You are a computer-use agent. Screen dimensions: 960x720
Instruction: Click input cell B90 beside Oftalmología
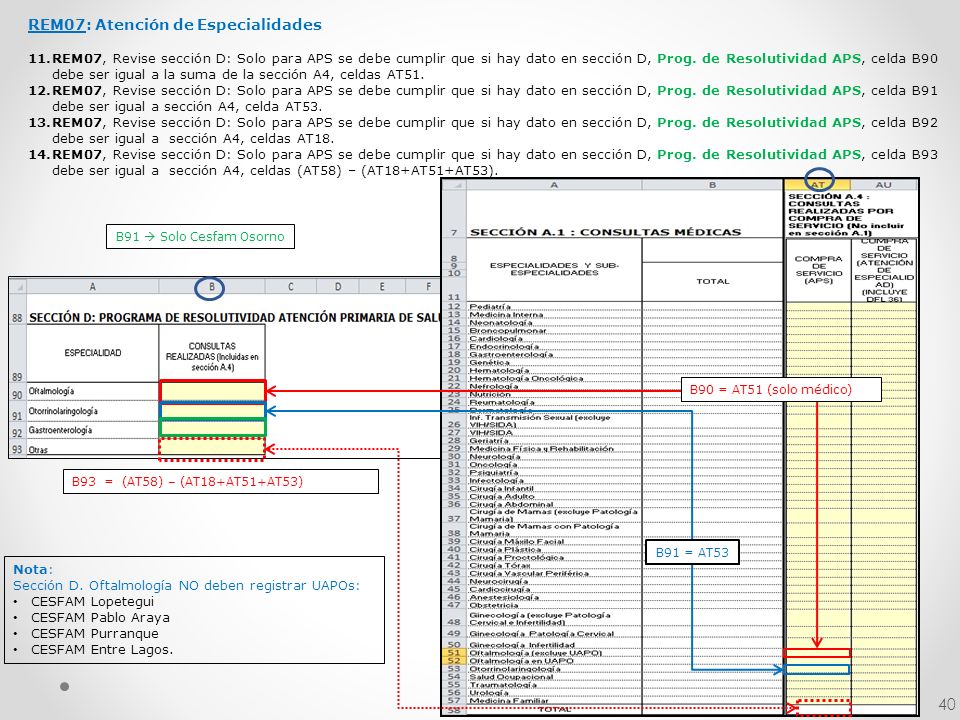[212, 391]
